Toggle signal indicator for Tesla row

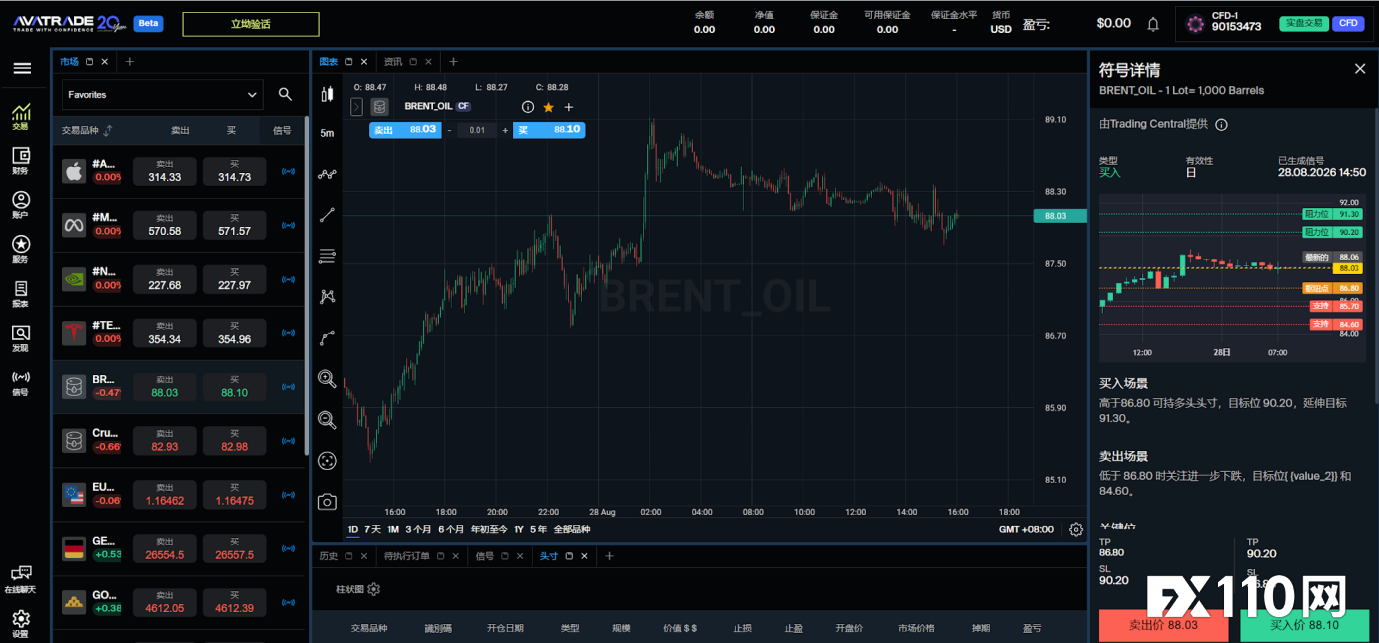(289, 333)
